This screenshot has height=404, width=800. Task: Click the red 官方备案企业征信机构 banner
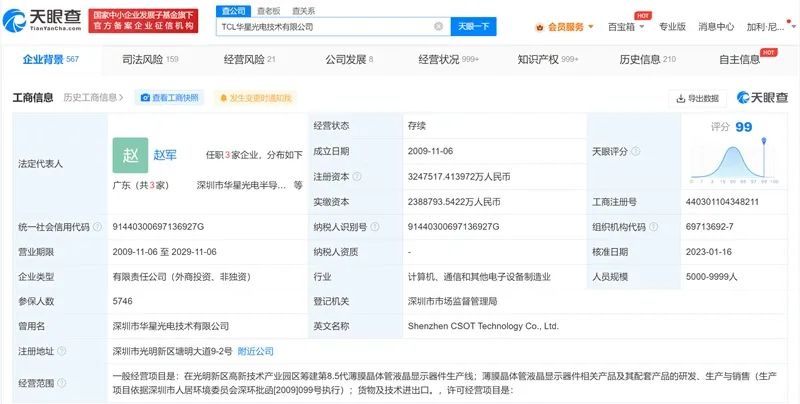click(x=143, y=20)
